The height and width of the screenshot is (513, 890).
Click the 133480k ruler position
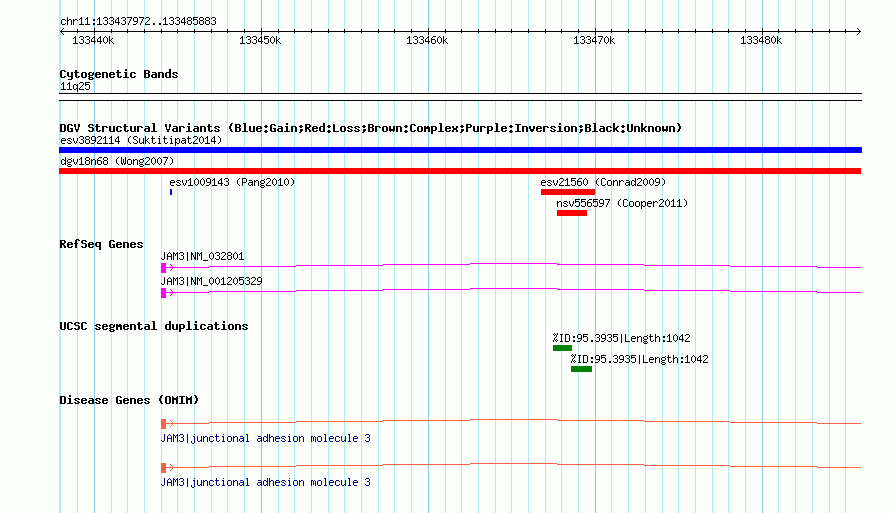761,40
